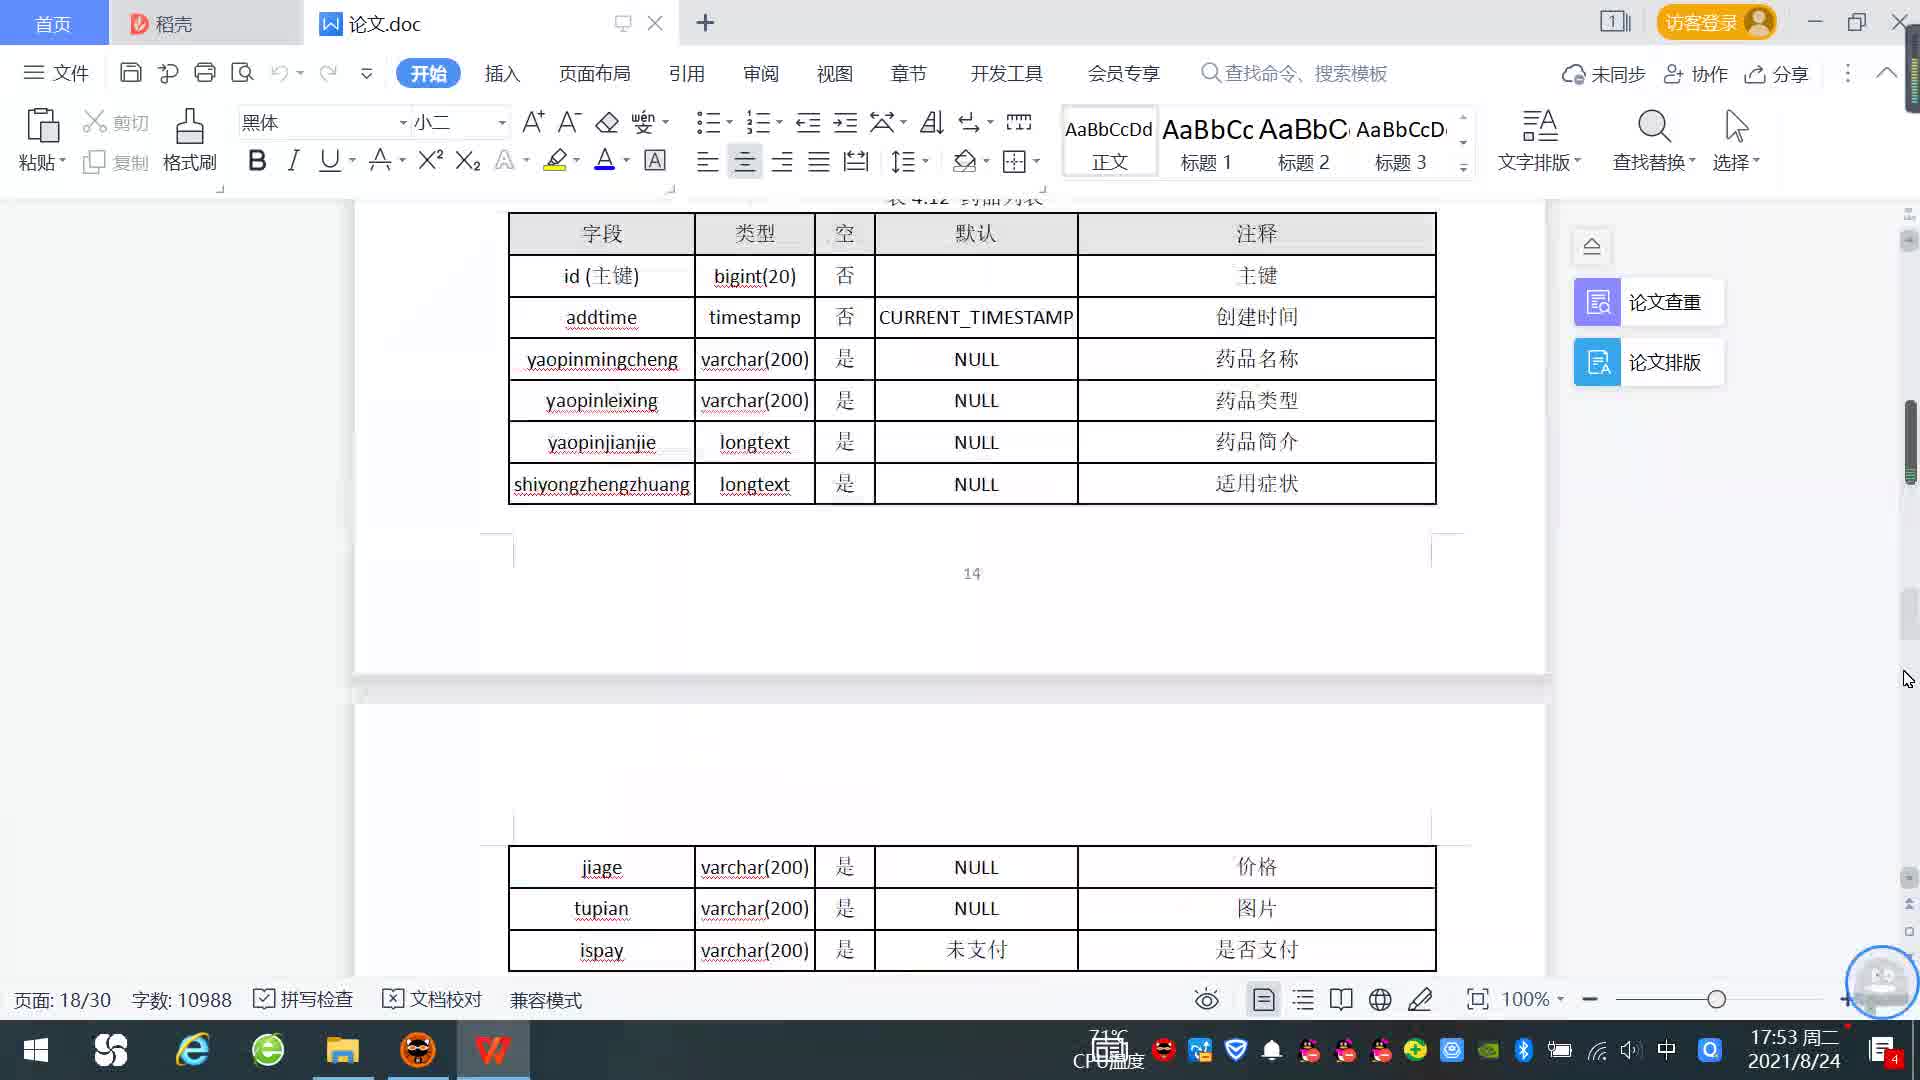Open the Page Layout (页面布局) ribbon tab

[594, 73]
